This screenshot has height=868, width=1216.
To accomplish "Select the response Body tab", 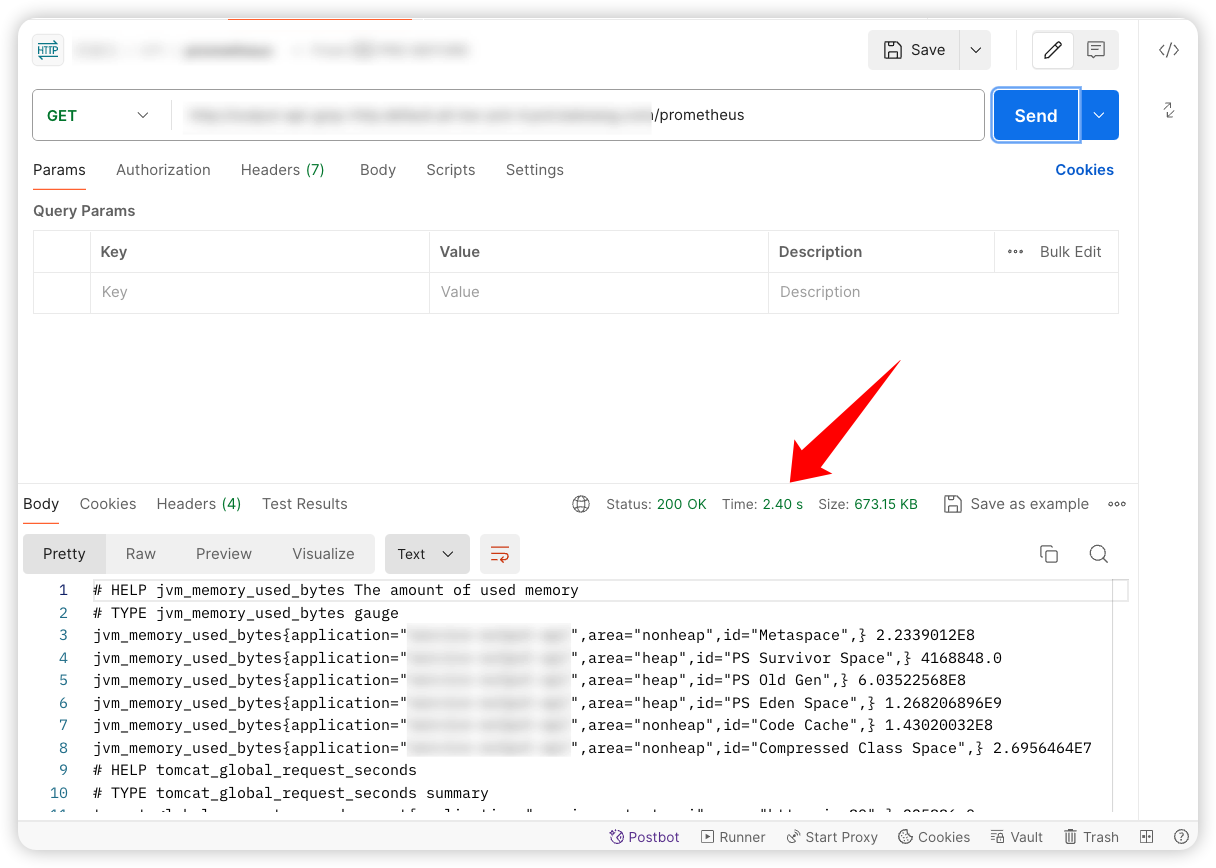I will point(41,504).
